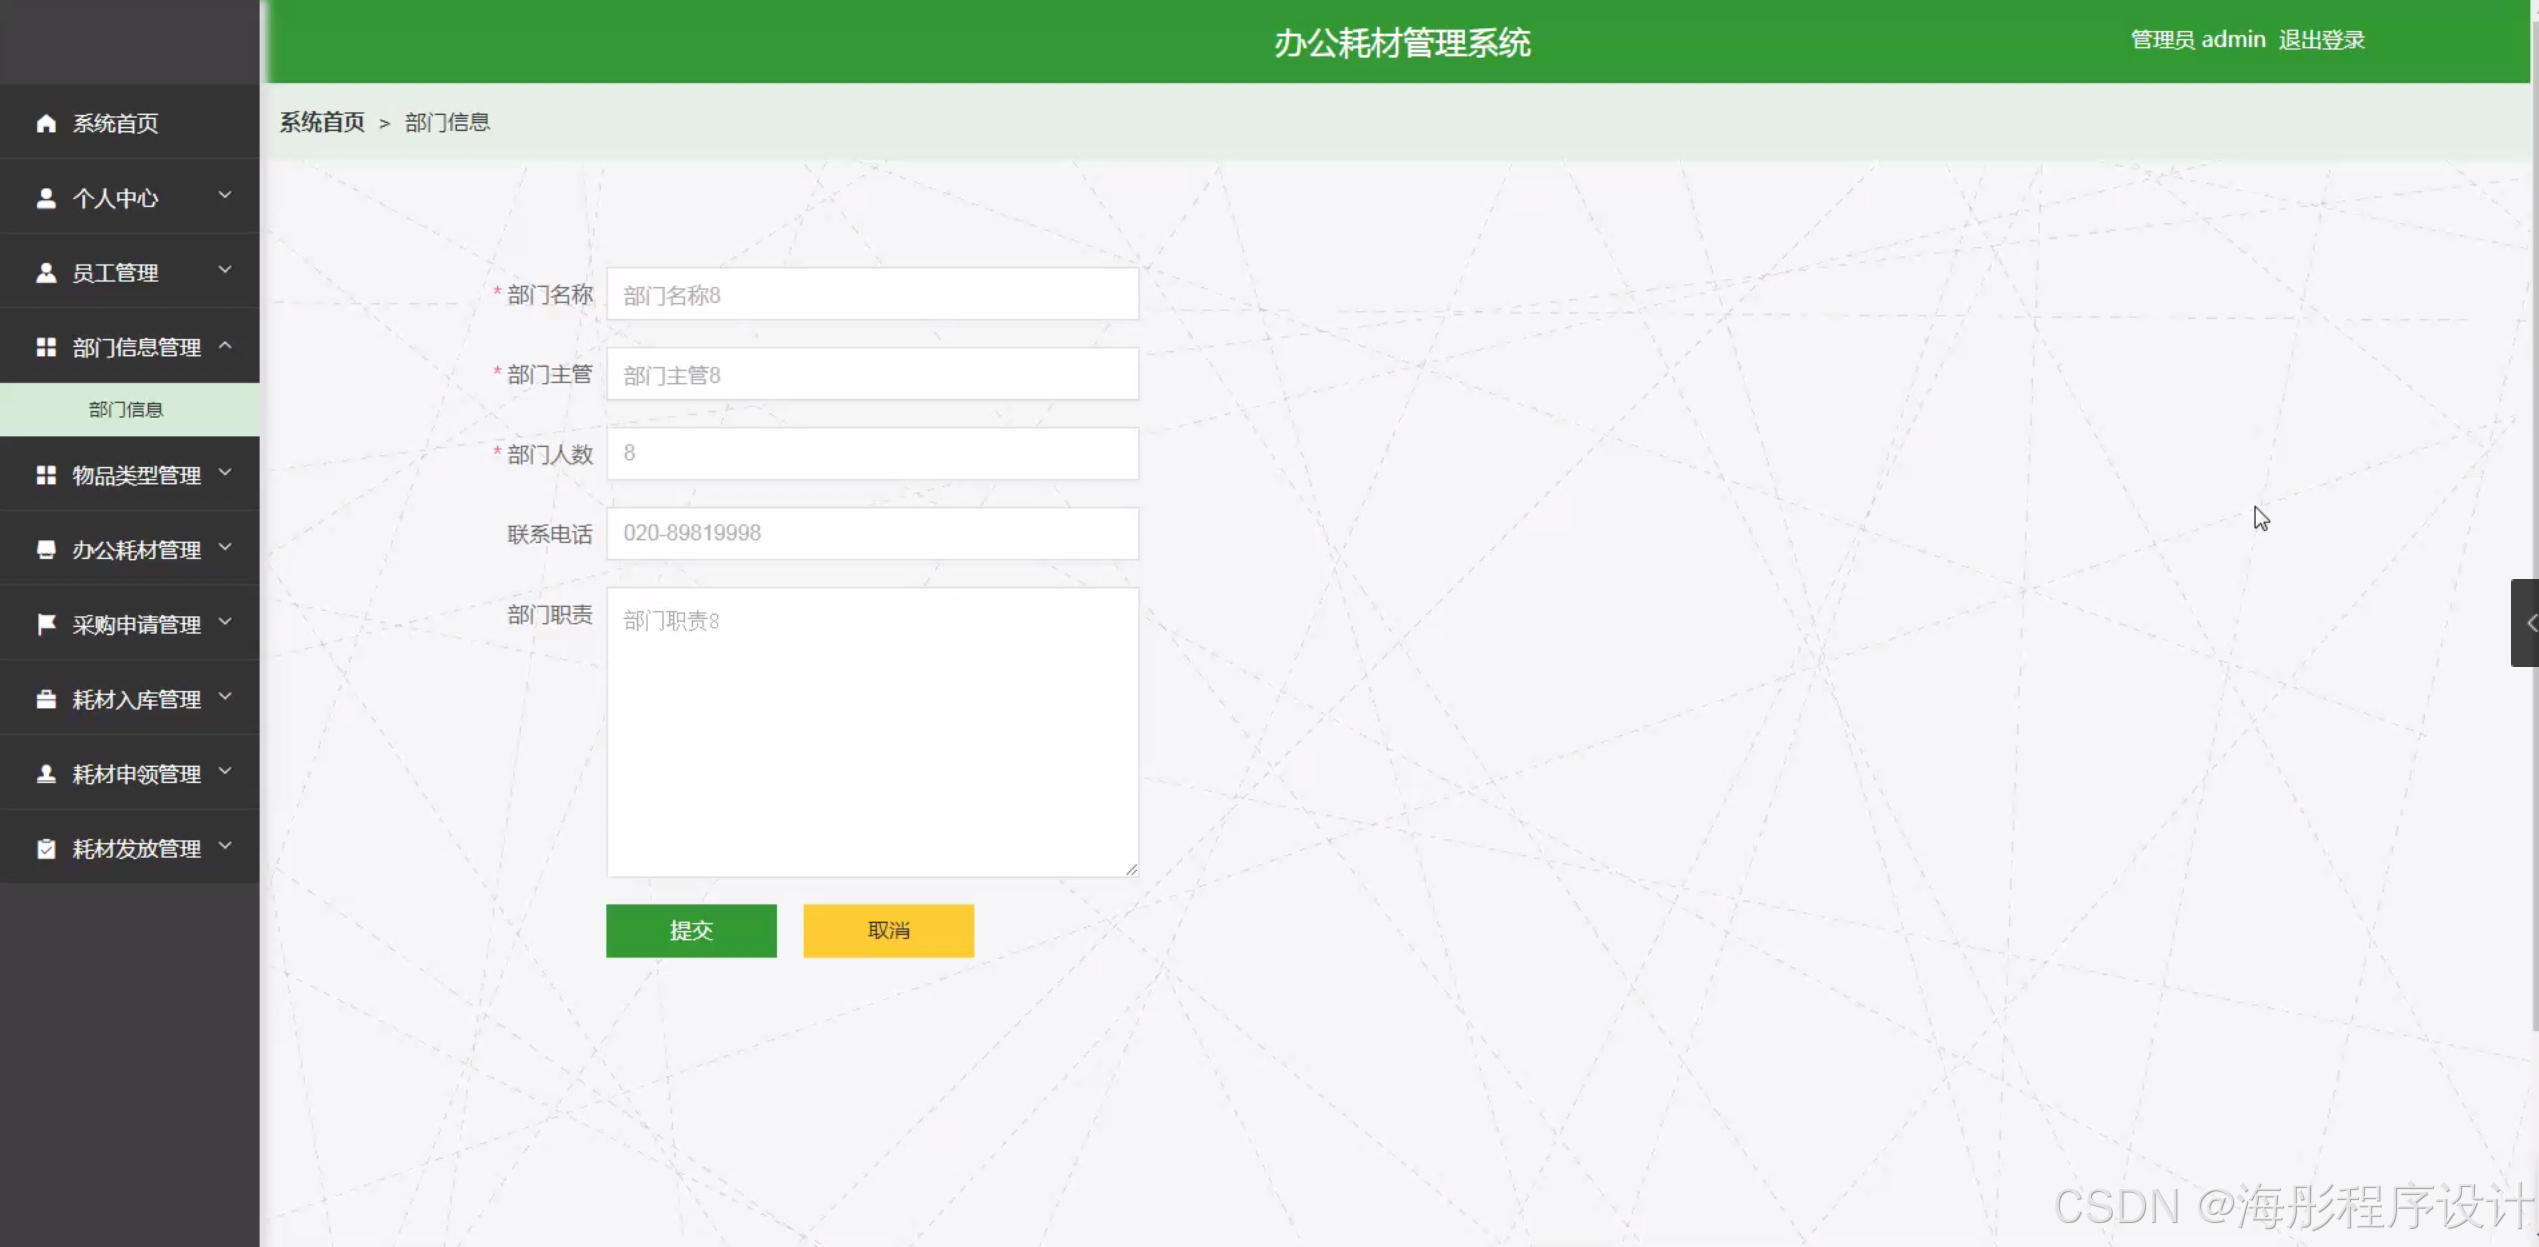Click the briefcase icon beside 耗材入库管理

coord(46,699)
